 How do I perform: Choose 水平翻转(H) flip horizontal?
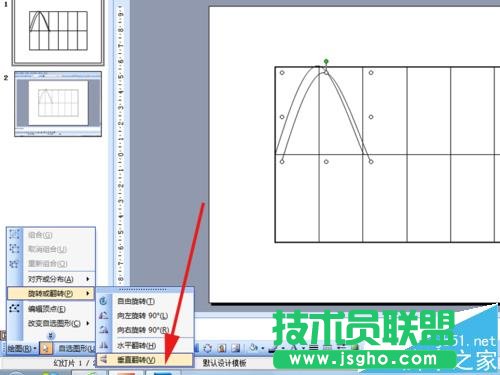point(145,345)
